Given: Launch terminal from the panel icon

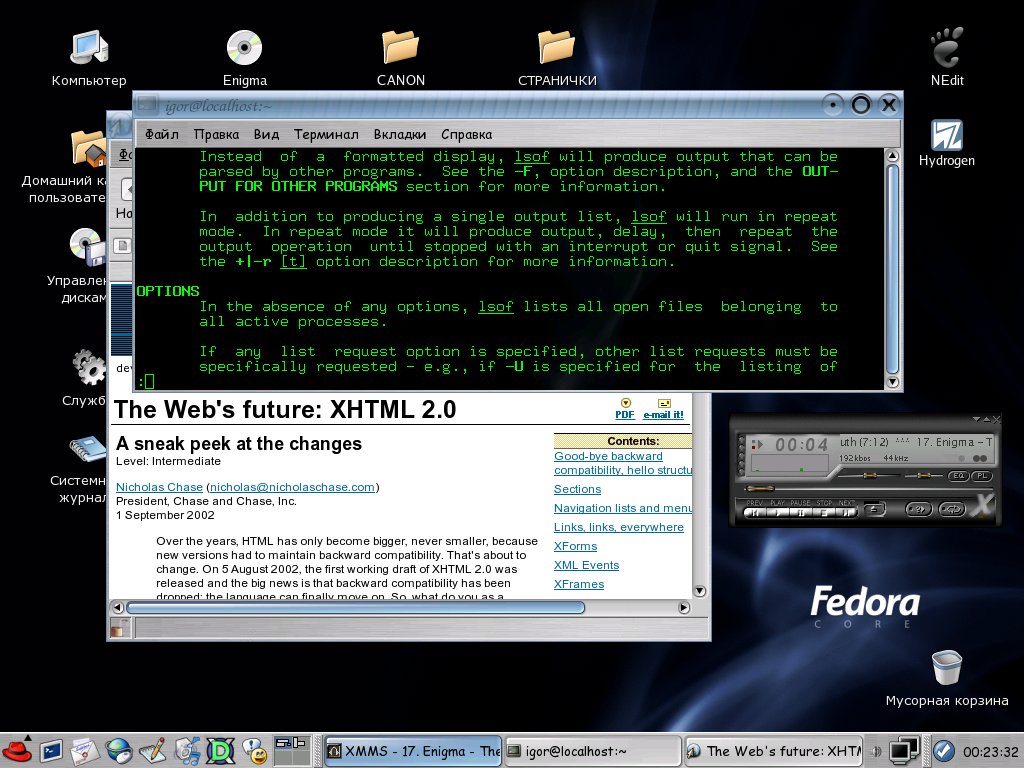Looking at the screenshot, I should coord(50,750).
